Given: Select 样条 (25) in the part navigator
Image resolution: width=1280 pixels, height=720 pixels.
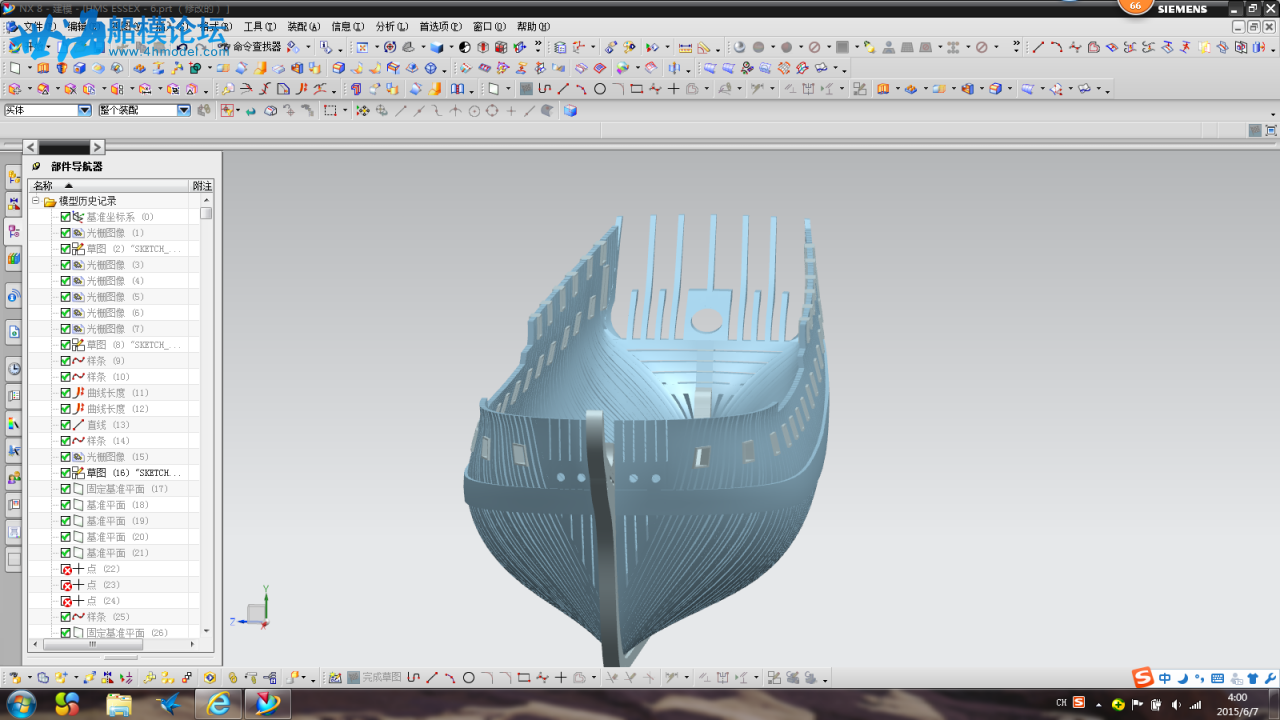Looking at the screenshot, I should pyautogui.click(x=114, y=617).
